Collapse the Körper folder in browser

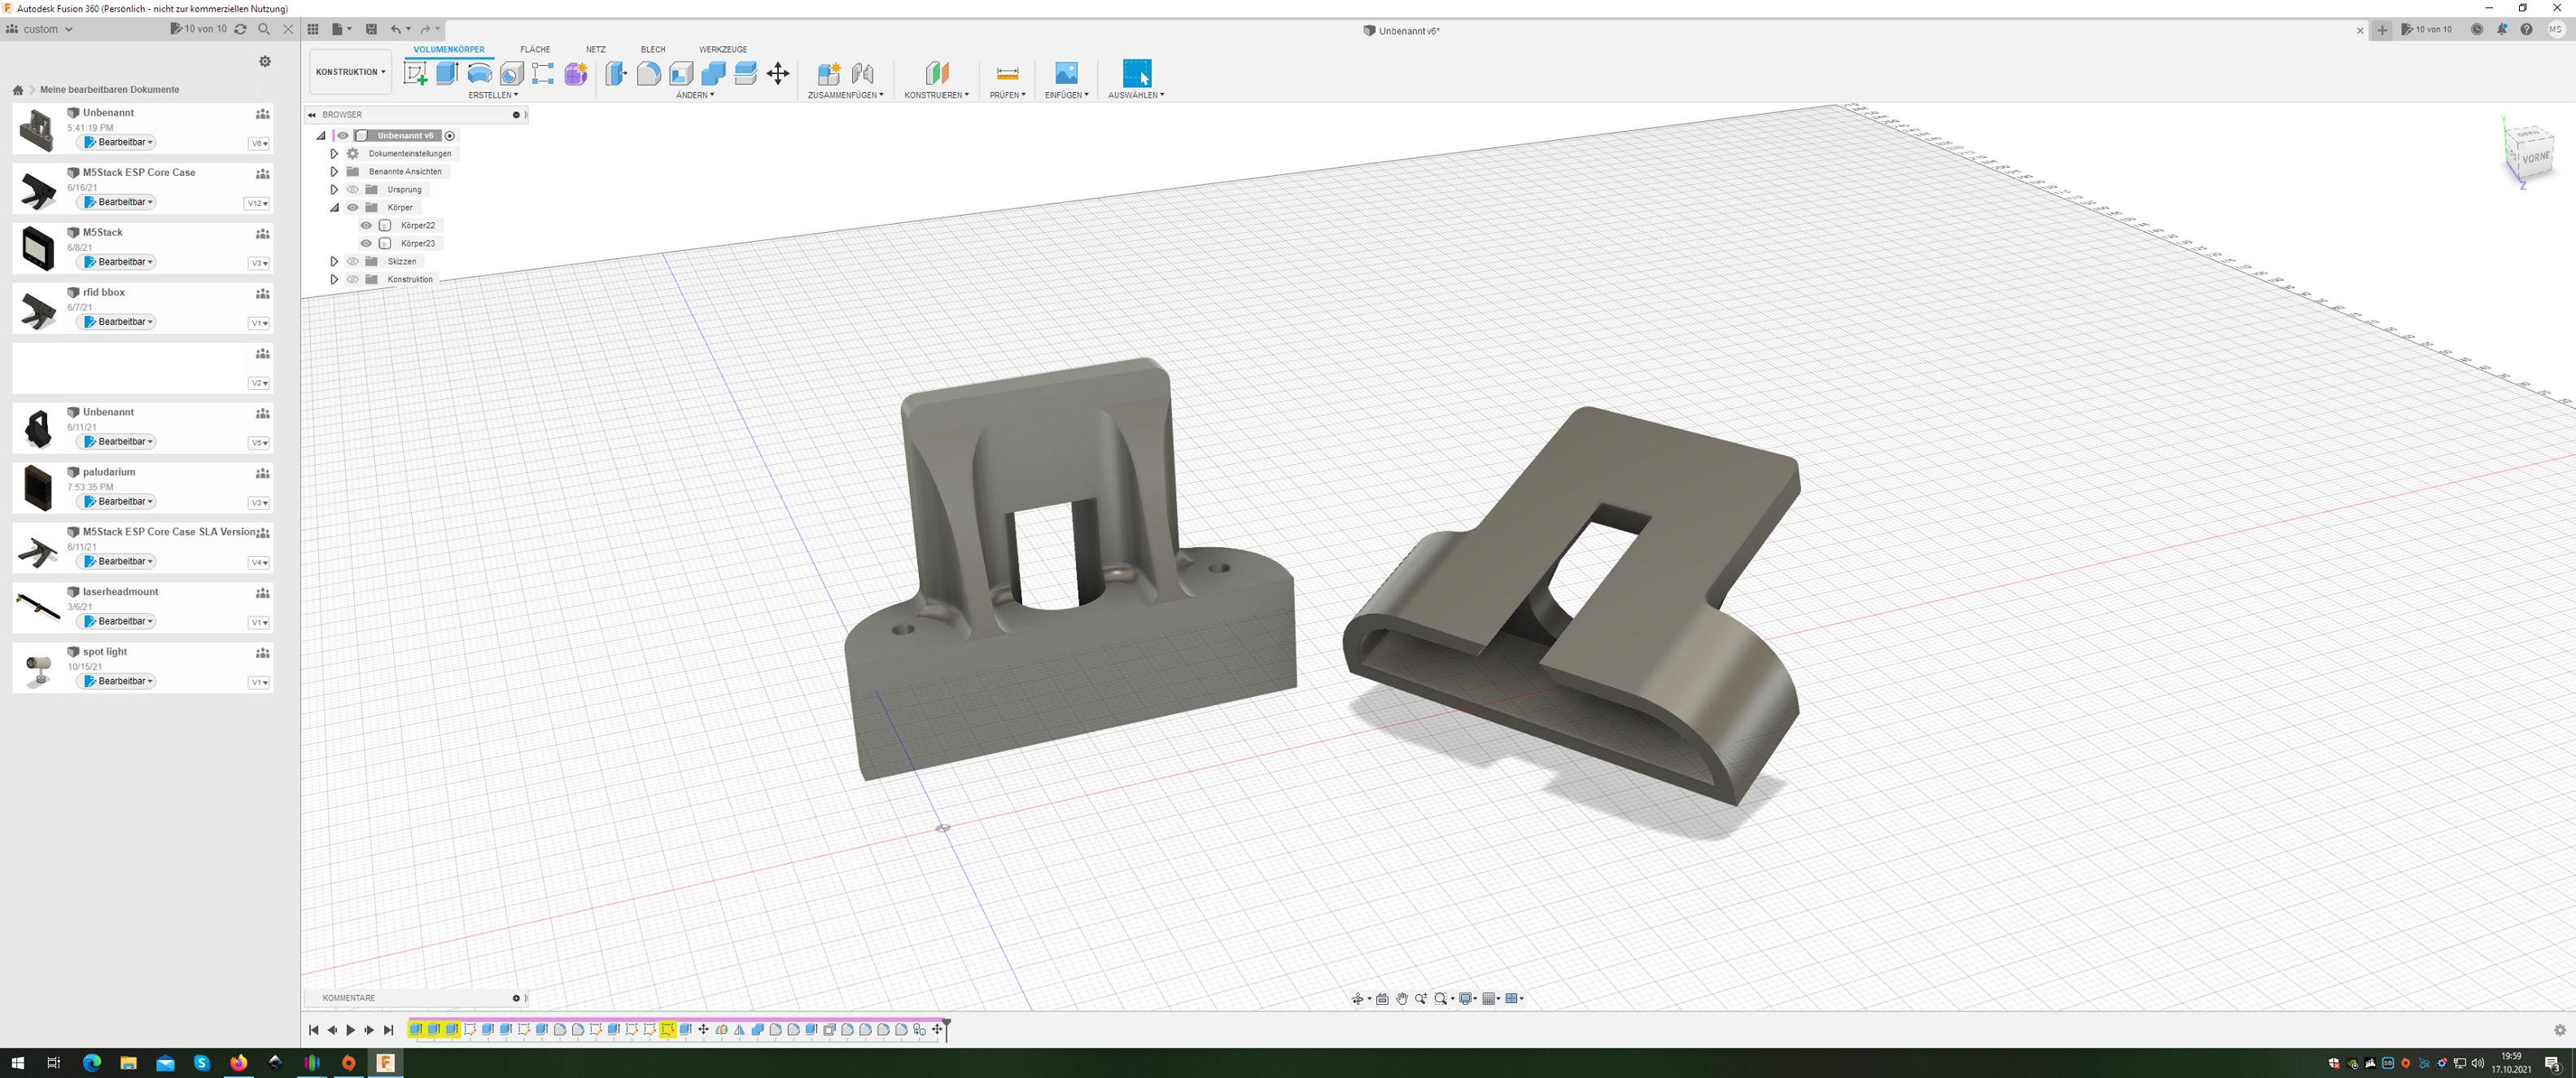334,207
